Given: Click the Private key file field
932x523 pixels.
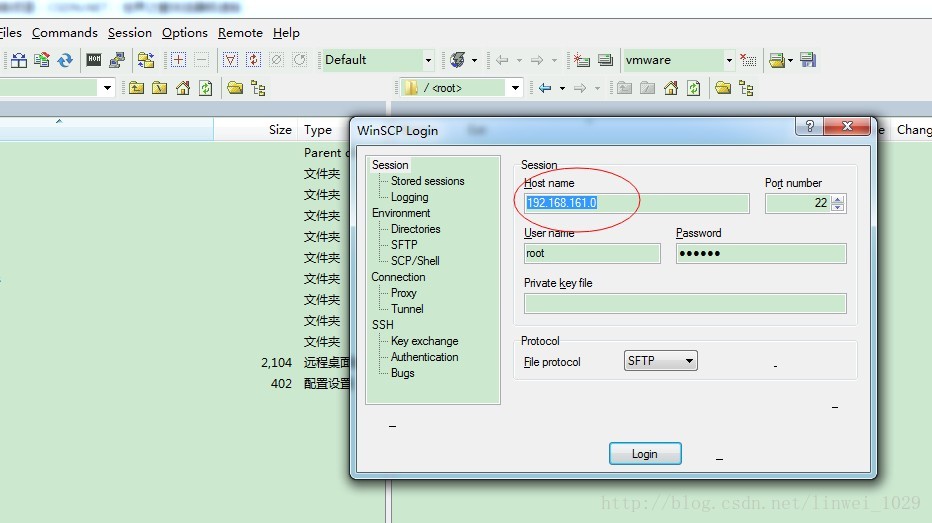Looking at the screenshot, I should tap(685, 303).
